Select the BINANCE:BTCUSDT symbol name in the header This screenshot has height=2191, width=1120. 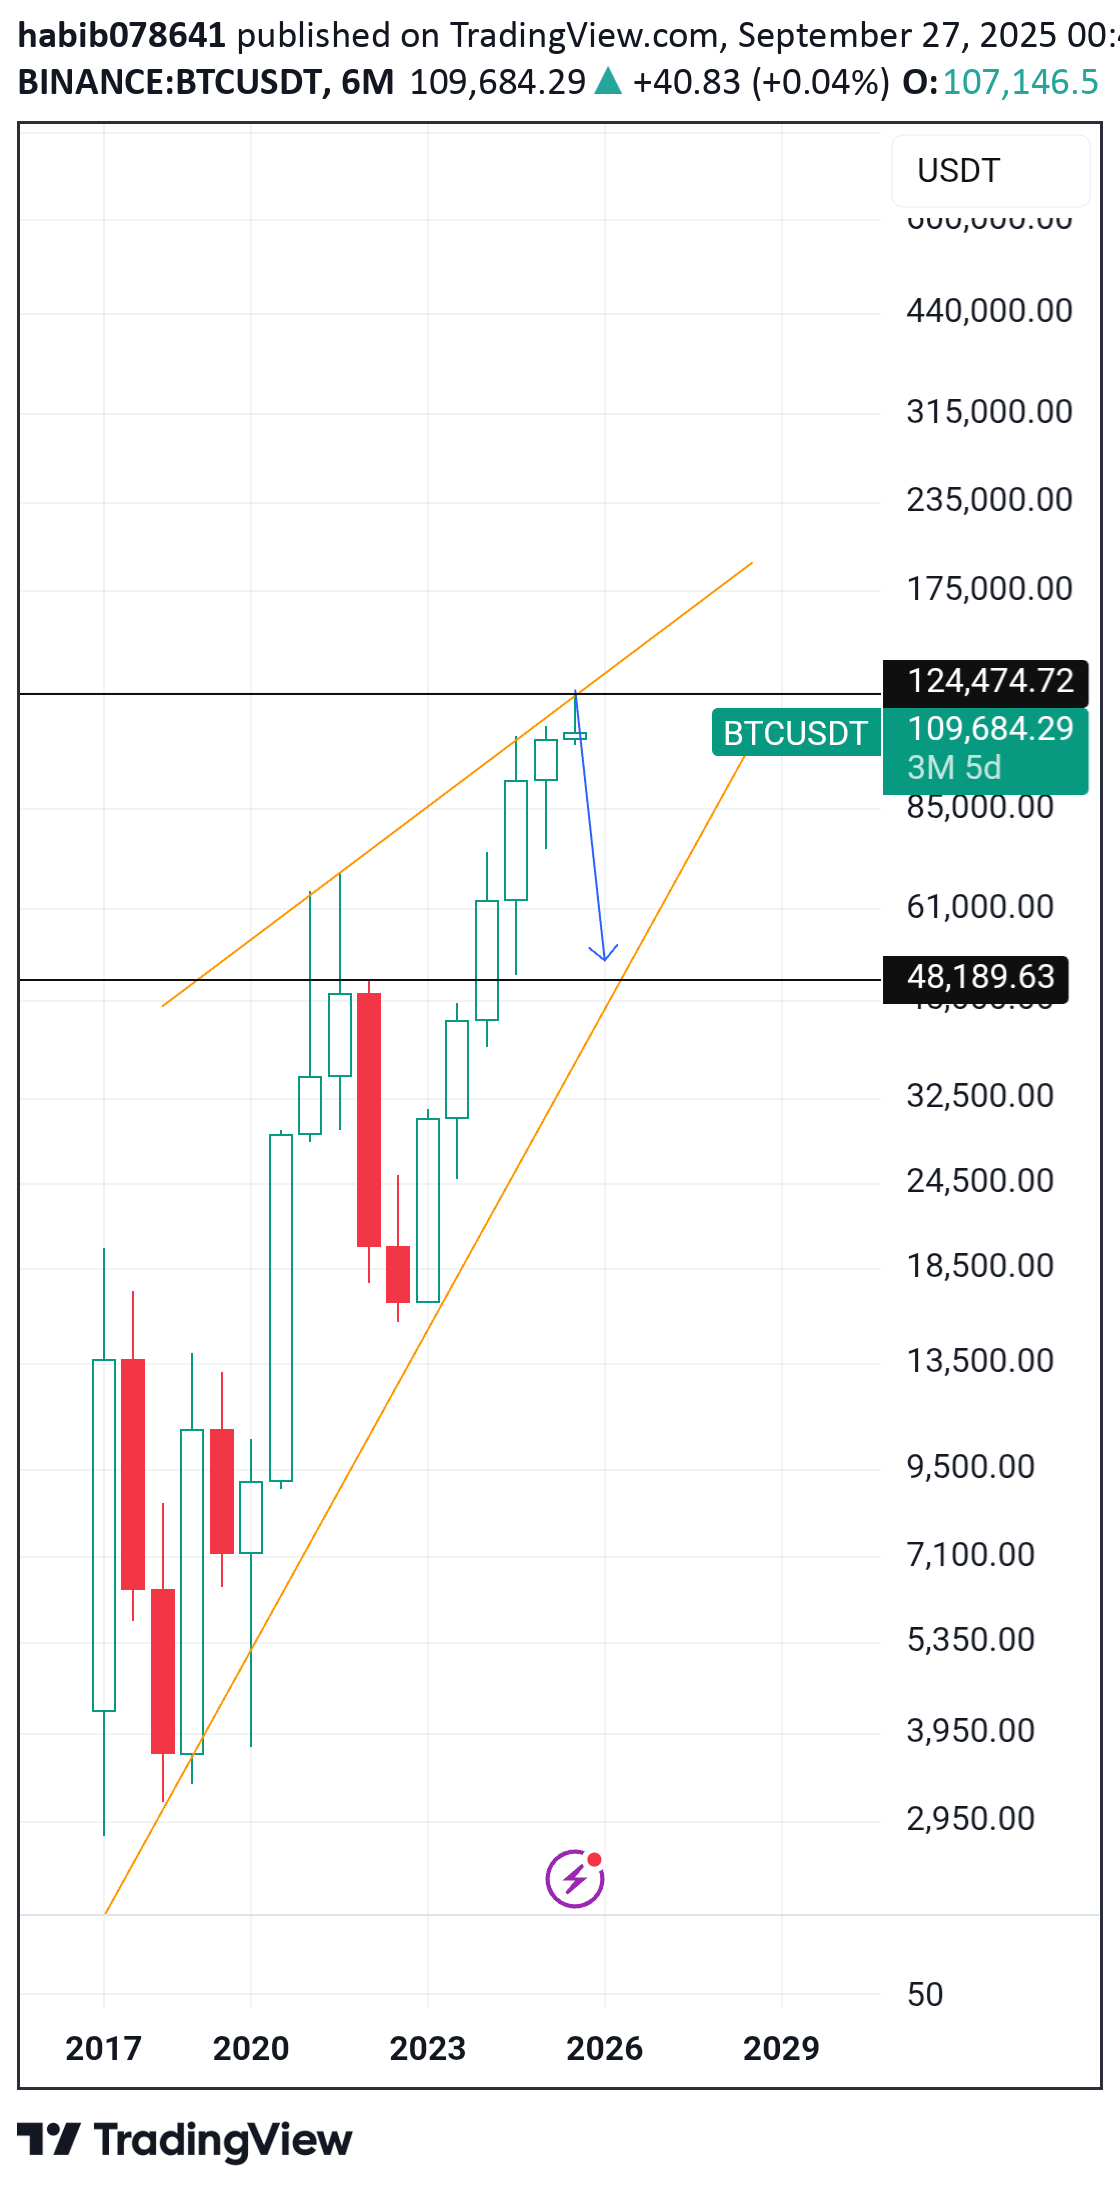tap(170, 82)
